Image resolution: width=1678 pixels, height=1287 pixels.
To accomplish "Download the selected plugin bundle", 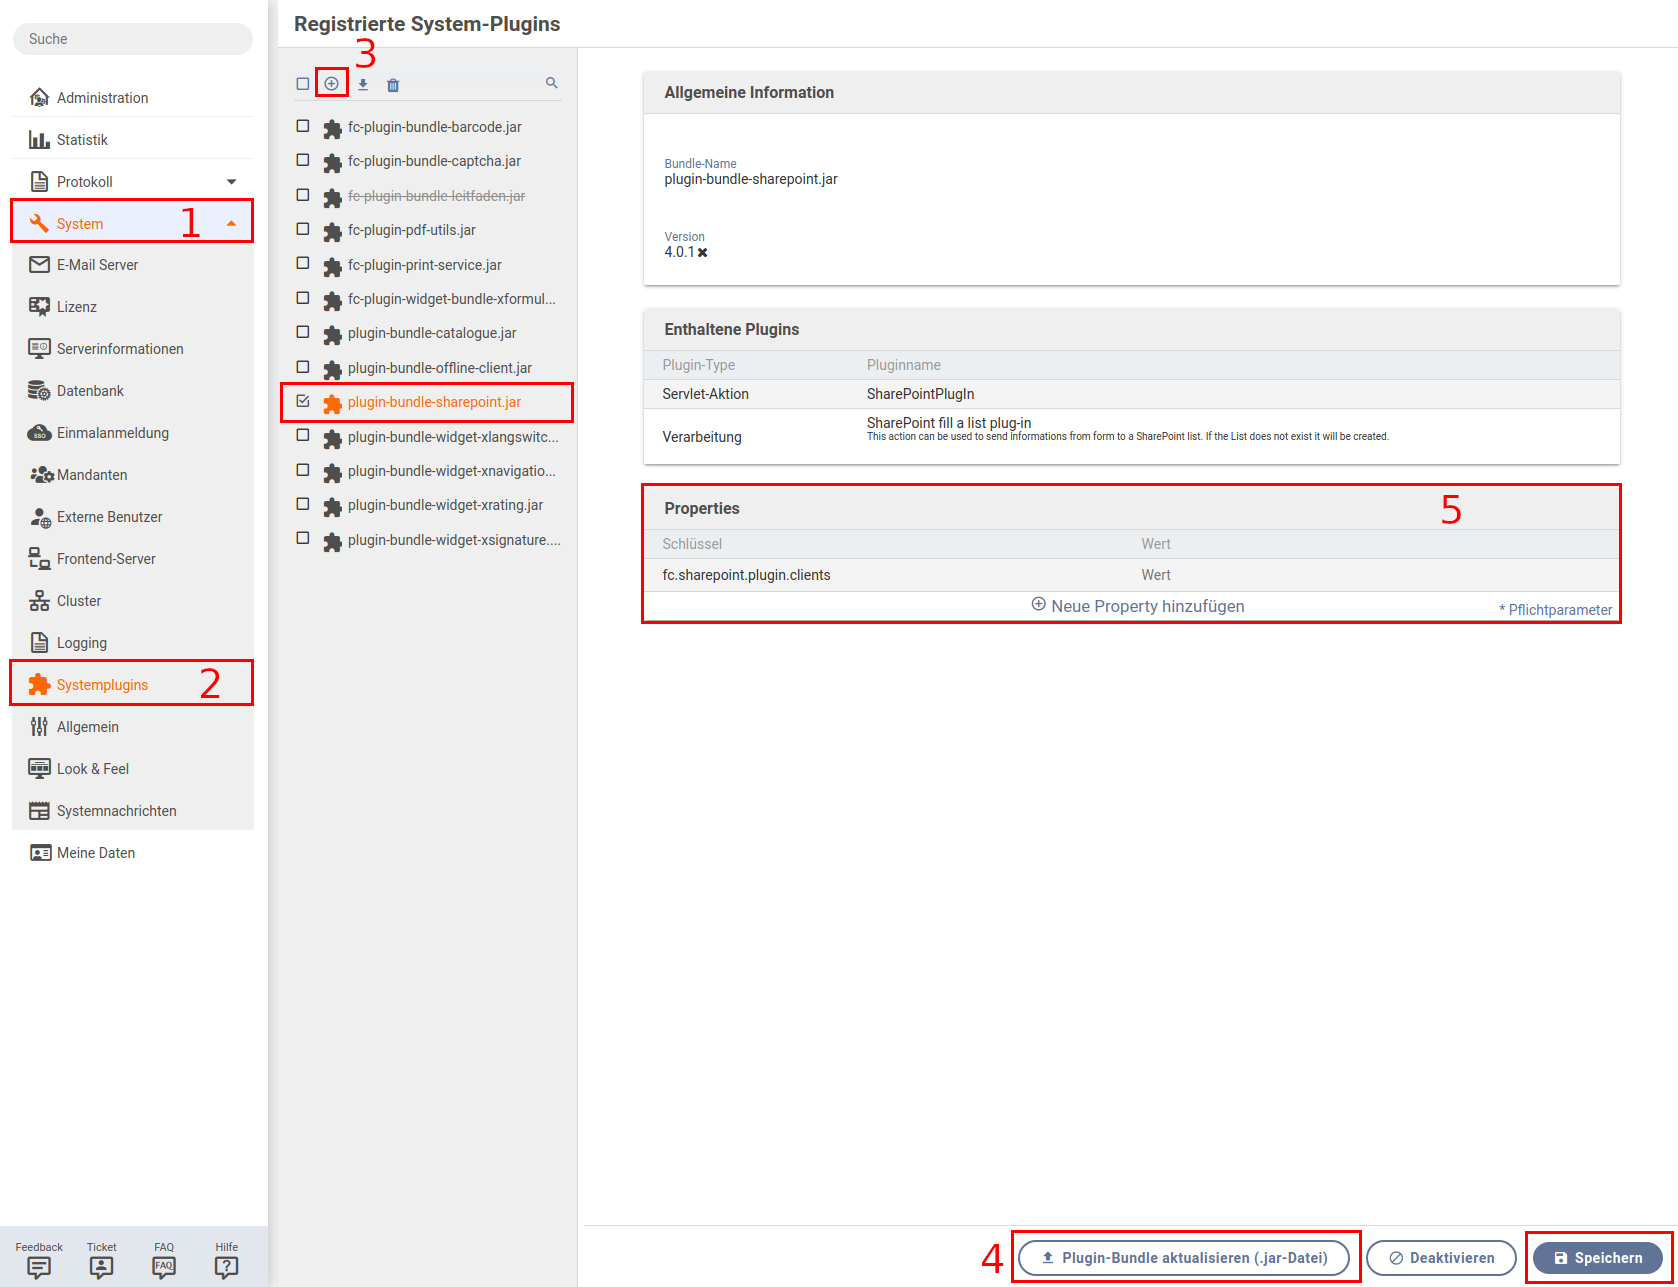I will [363, 84].
